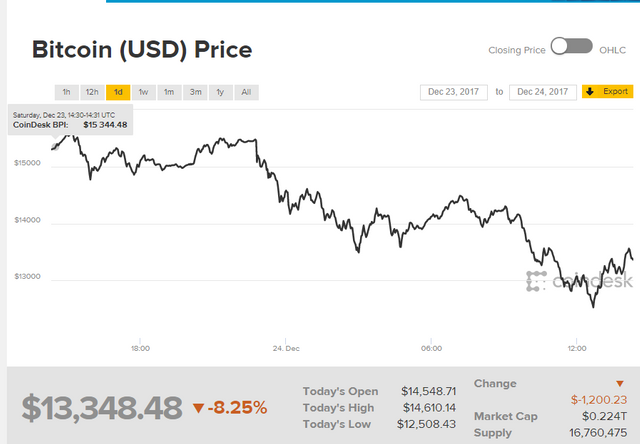Click the red down-triangle beside -8.25%
Viewport: 640px width, 444px height.
tap(197, 407)
